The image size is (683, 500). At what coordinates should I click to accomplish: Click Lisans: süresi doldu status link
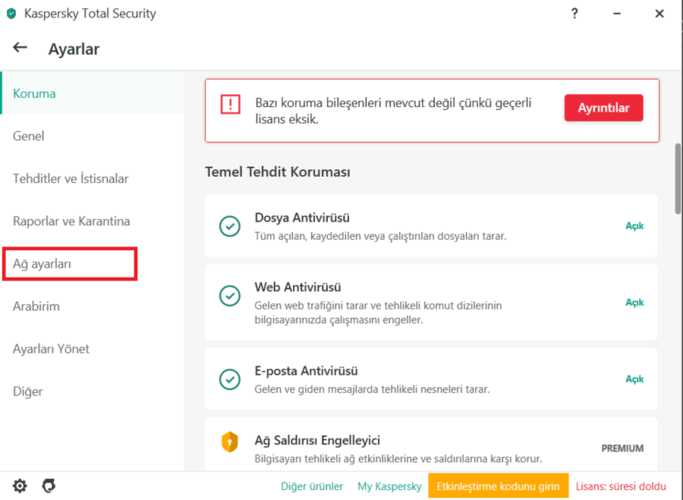(621, 486)
